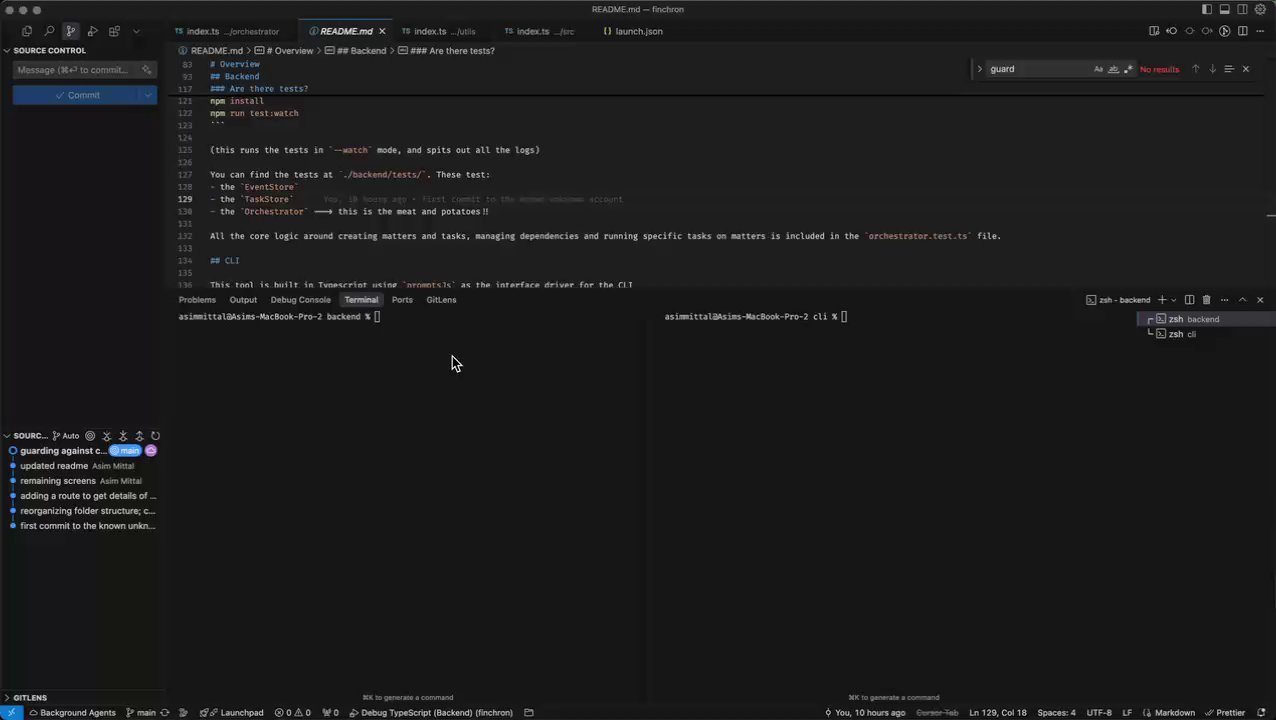Click the Commit button

click(77, 95)
